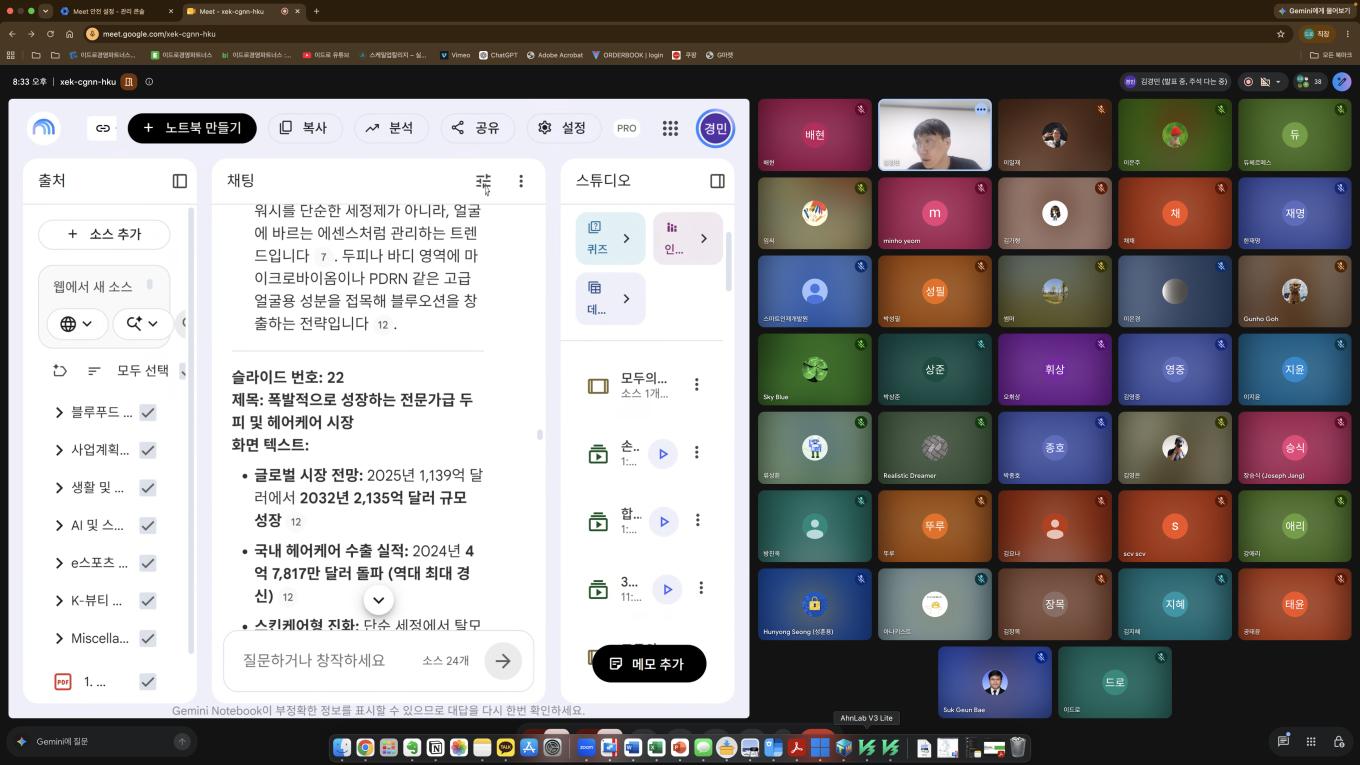Open the 설정 settings button
The width and height of the screenshot is (1360, 765).
(562, 128)
